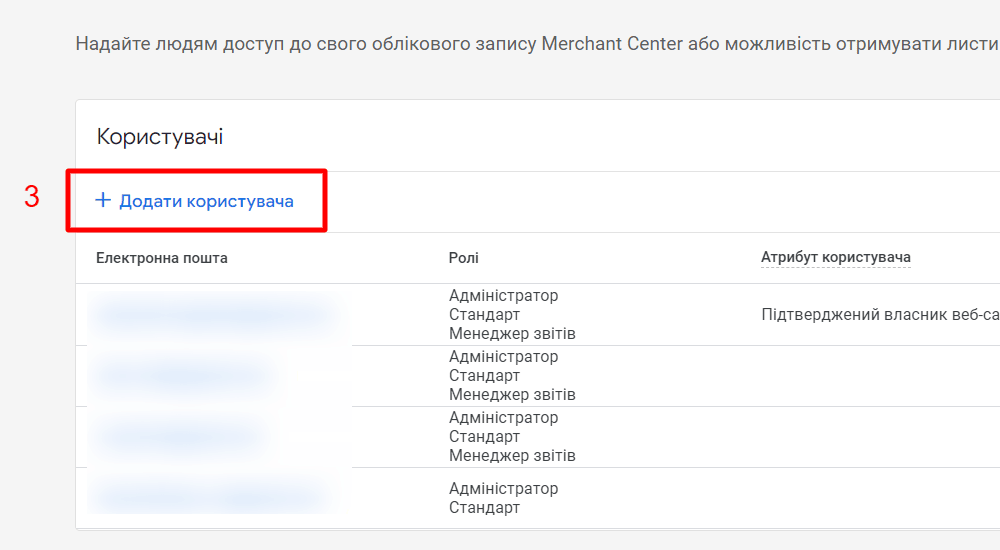The width and height of the screenshot is (1000, 550).
Task: Click the plus icon beside Додати користувача
Action: (x=102, y=201)
